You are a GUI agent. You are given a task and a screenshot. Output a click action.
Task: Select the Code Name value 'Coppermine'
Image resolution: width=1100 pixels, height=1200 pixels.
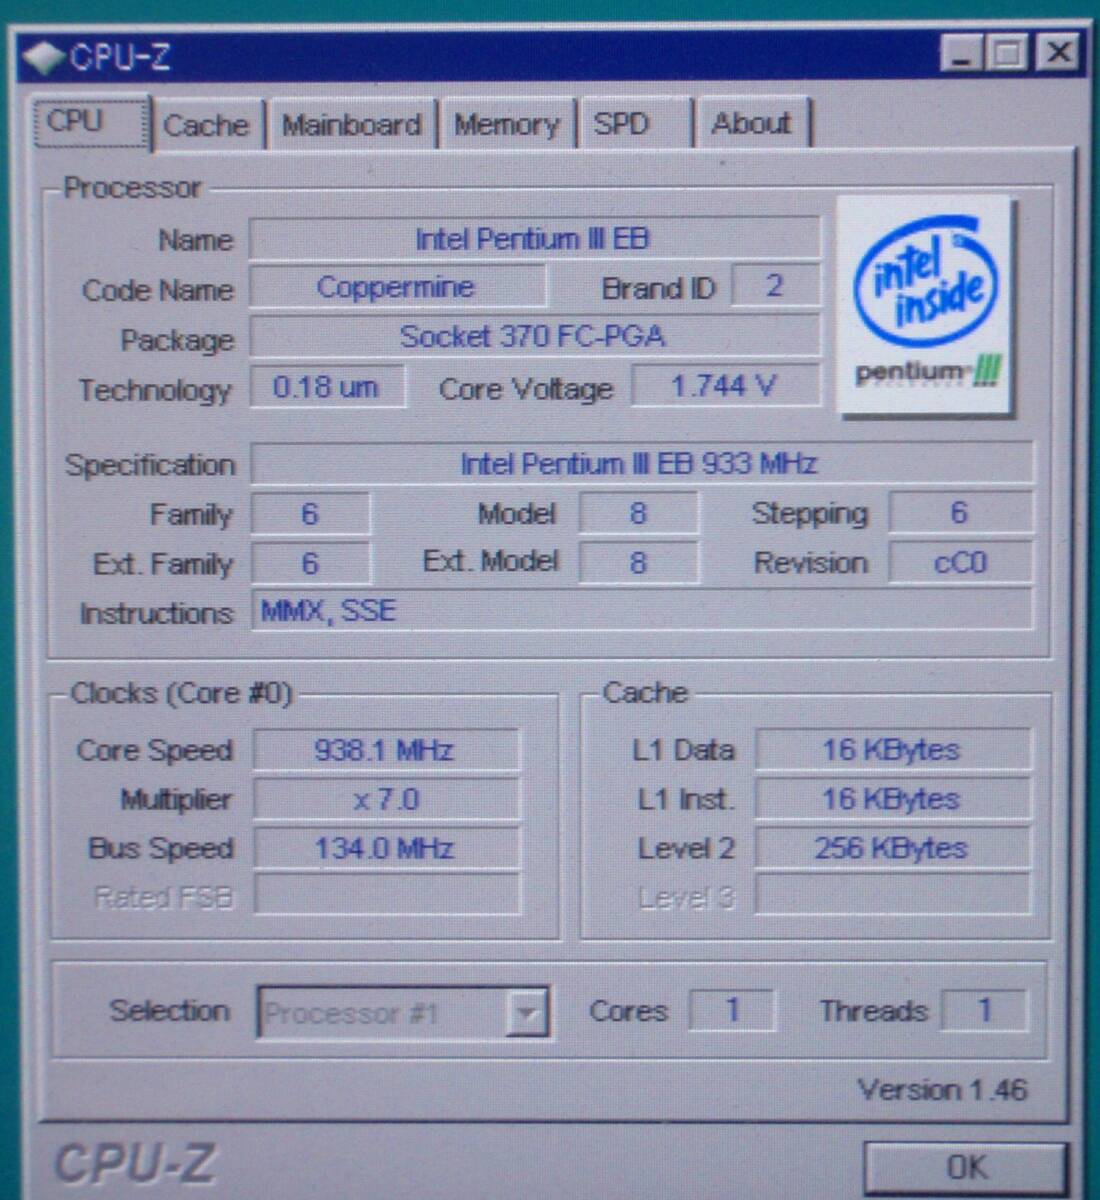tap(397, 288)
